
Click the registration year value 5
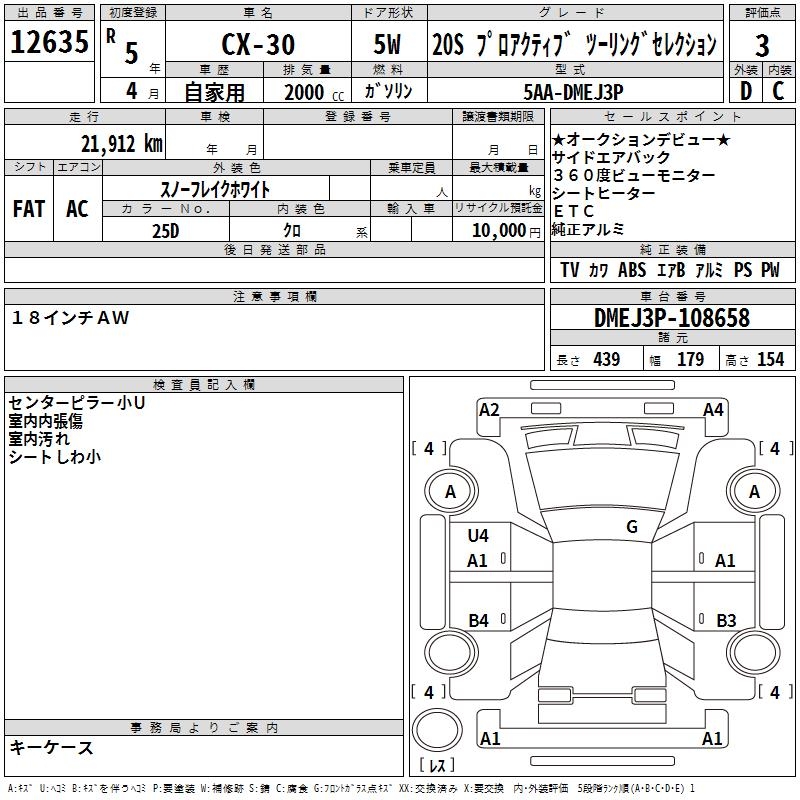[x=132, y=53]
